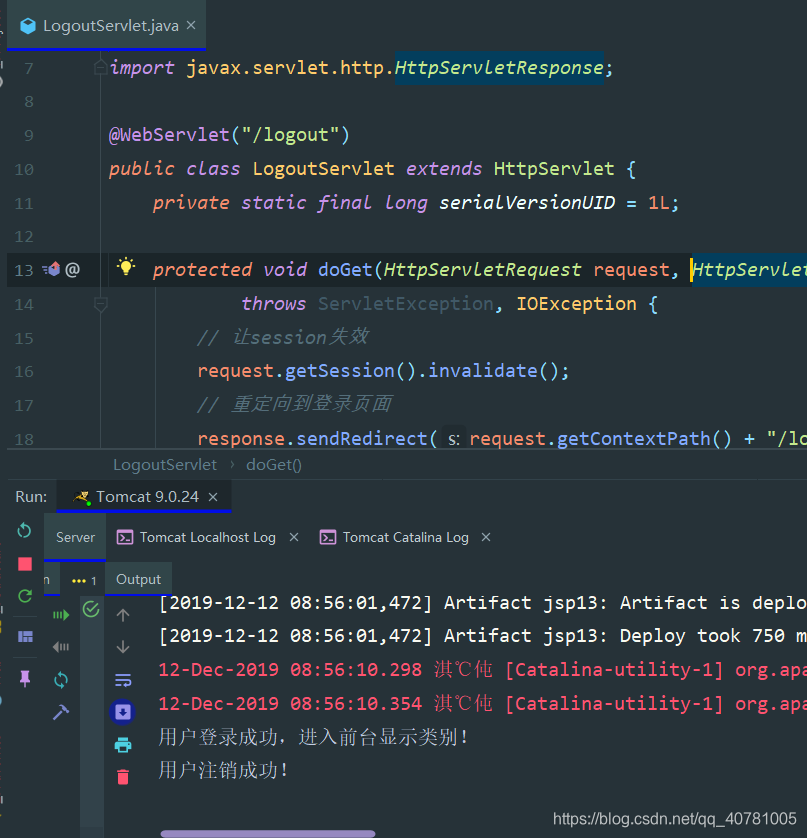The image size is (807, 838).
Task: Print the console output
Action: coord(121,745)
